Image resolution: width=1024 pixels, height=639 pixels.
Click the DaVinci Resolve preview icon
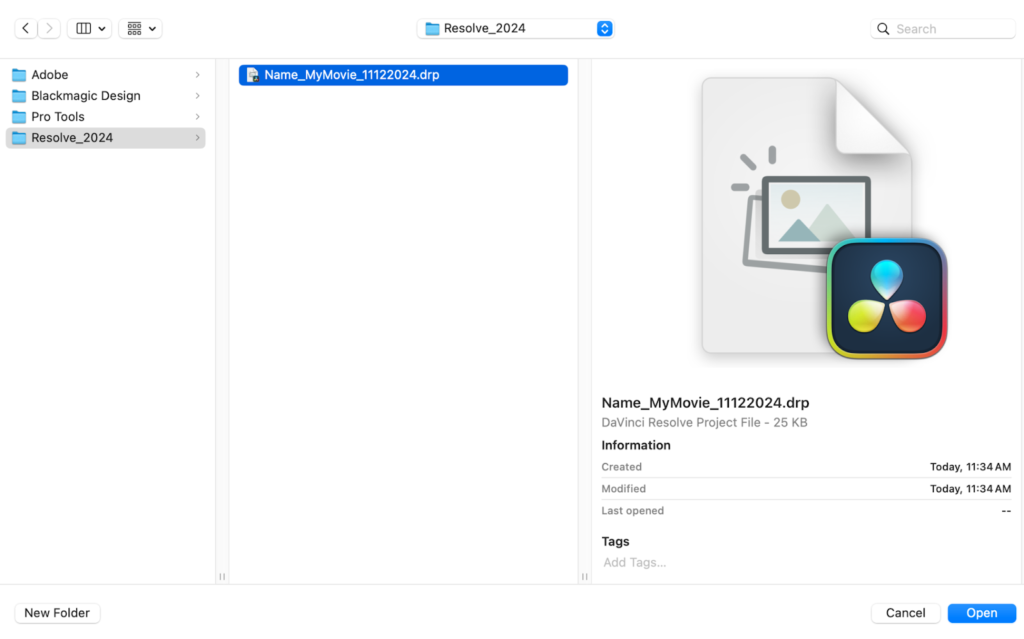point(886,298)
